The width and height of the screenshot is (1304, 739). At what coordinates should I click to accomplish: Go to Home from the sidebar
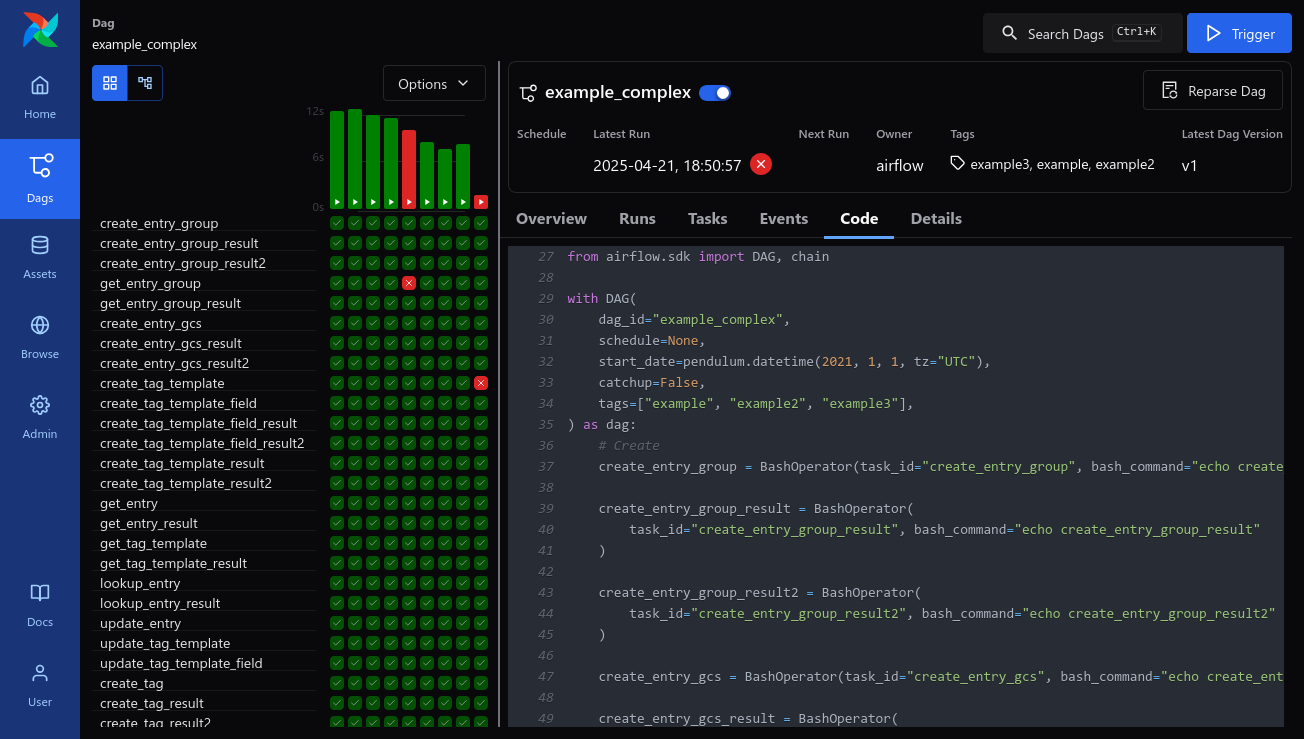(40, 97)
